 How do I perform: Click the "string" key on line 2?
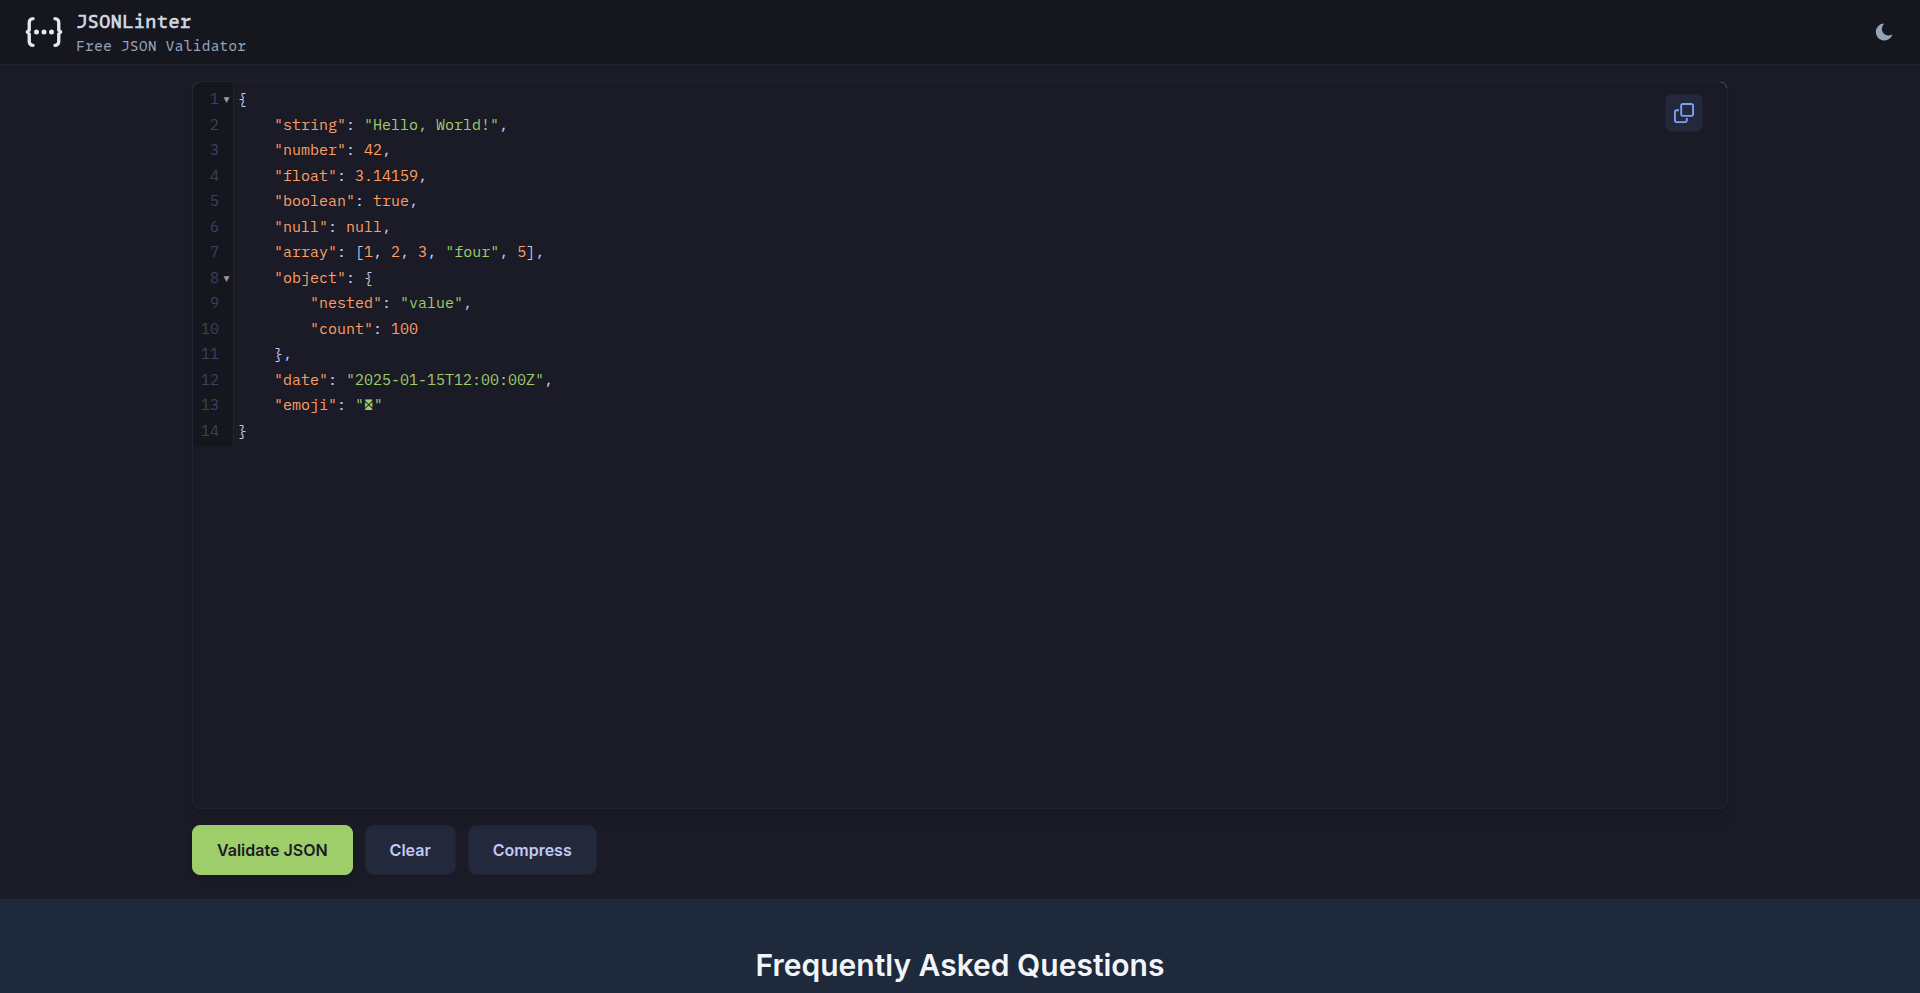pyautogui.click(x=310, y=125)
